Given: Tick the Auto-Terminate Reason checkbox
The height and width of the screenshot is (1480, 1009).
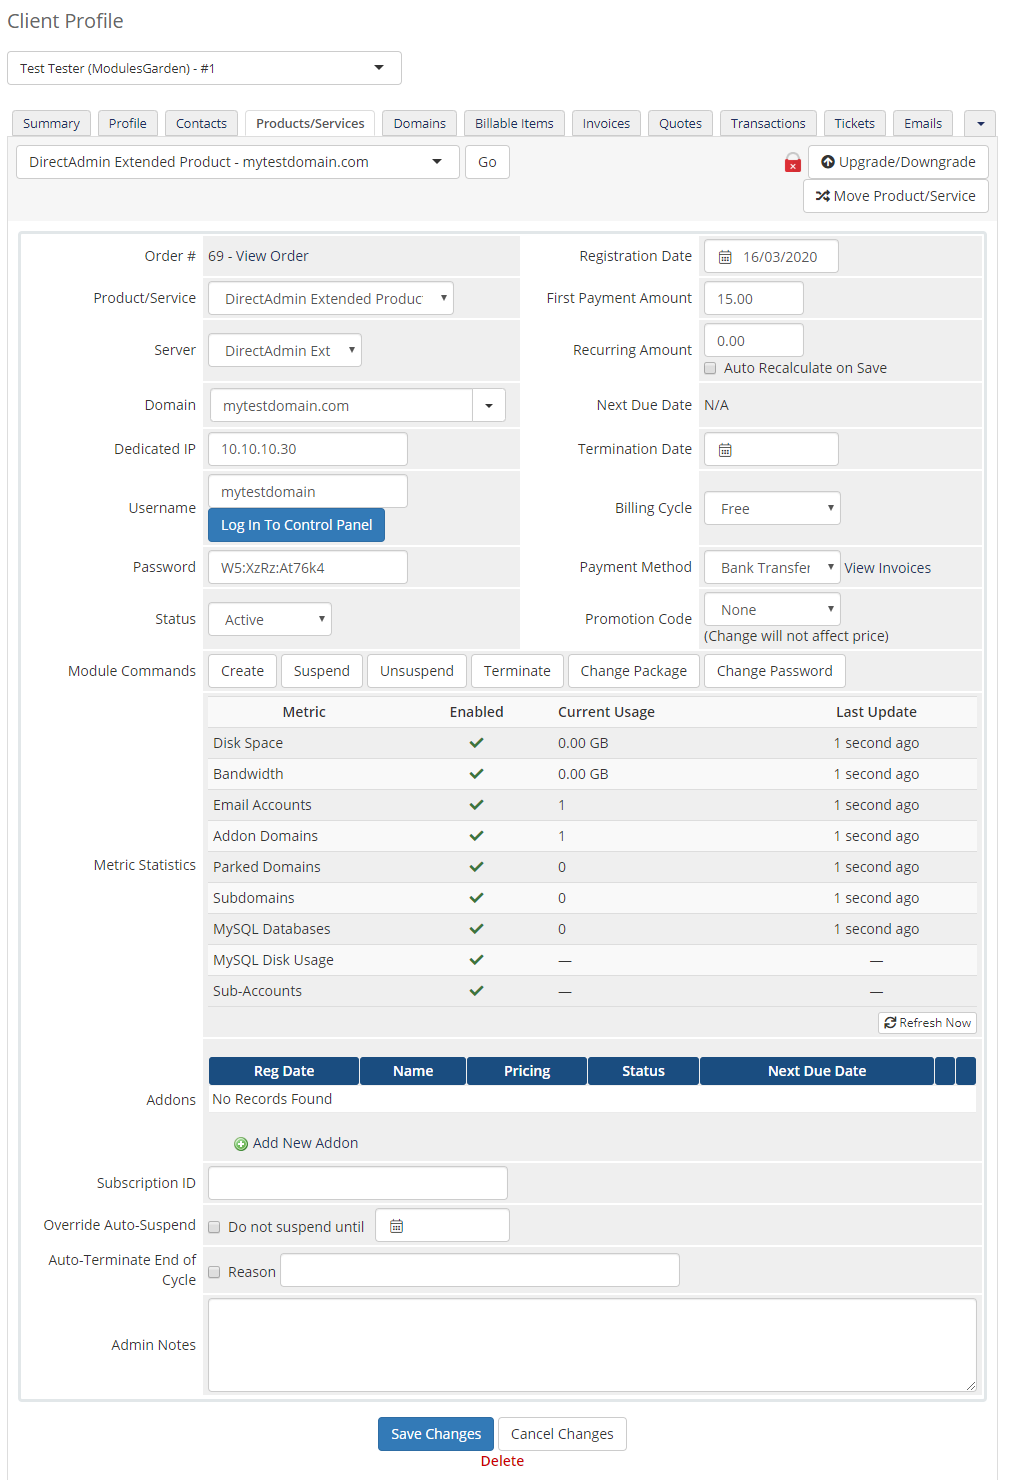Looking at the screenshot, I should [214, 1272].
